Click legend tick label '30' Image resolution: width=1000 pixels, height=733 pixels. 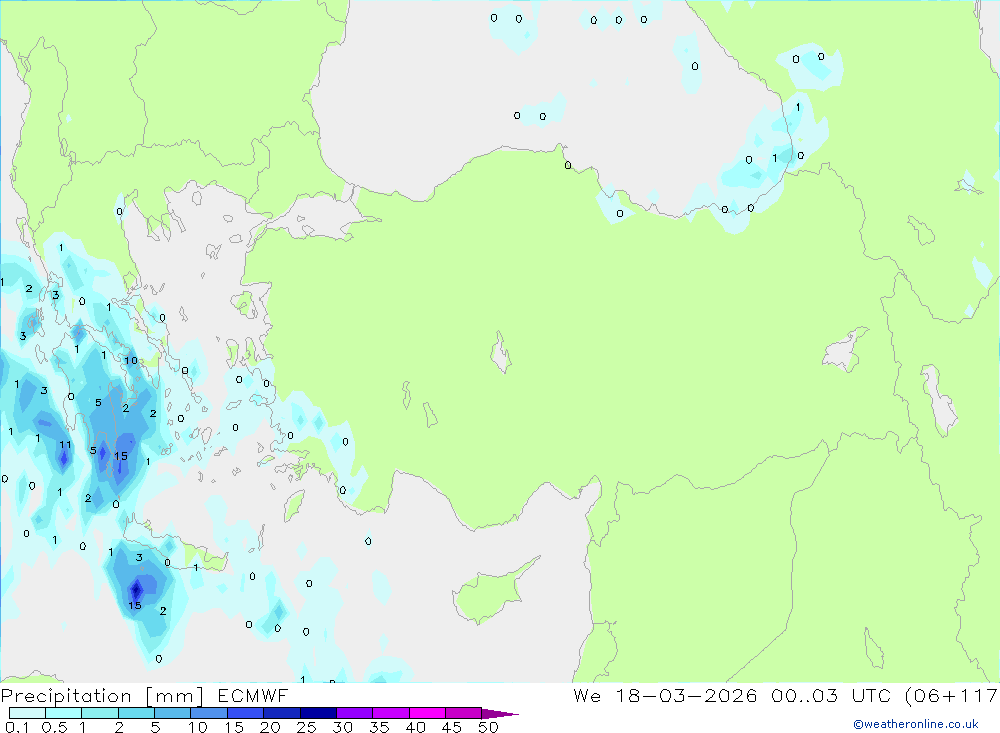[343, 727]
